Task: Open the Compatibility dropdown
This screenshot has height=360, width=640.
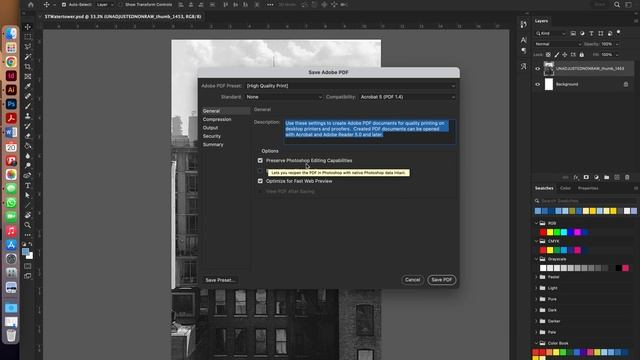Action: (407, 97)
